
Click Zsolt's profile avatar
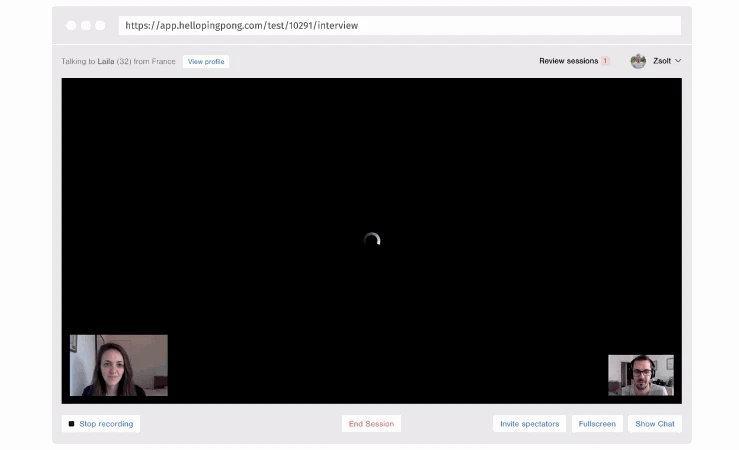(638, 61)
